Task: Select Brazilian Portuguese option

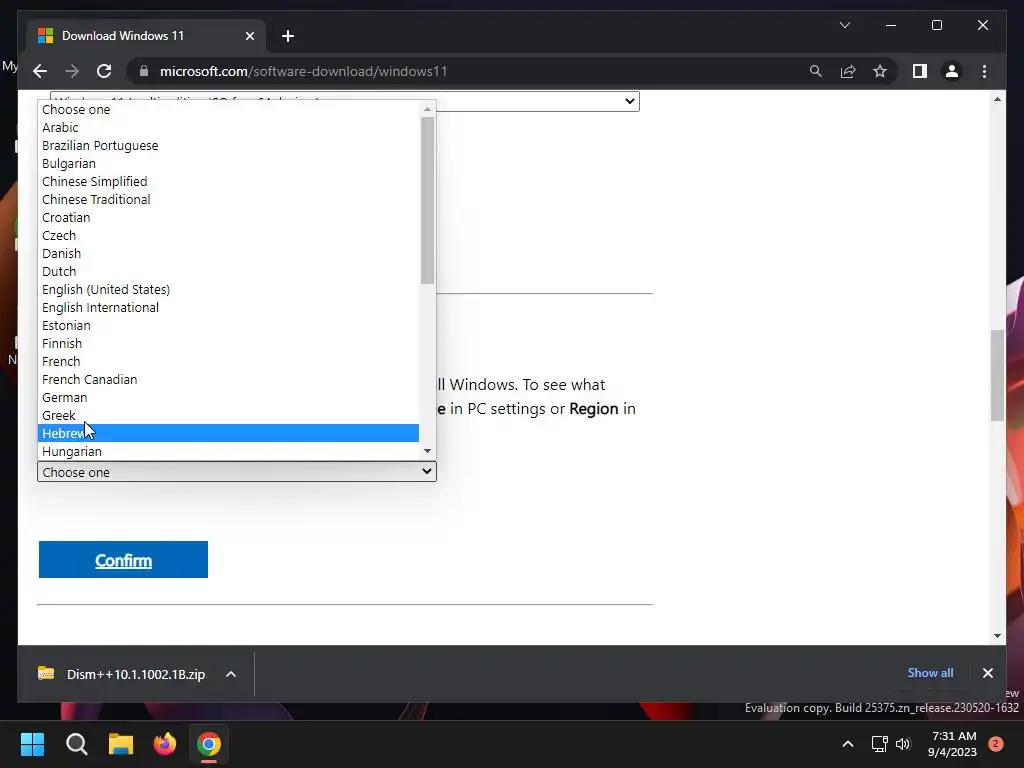Action: coord(228,146)
